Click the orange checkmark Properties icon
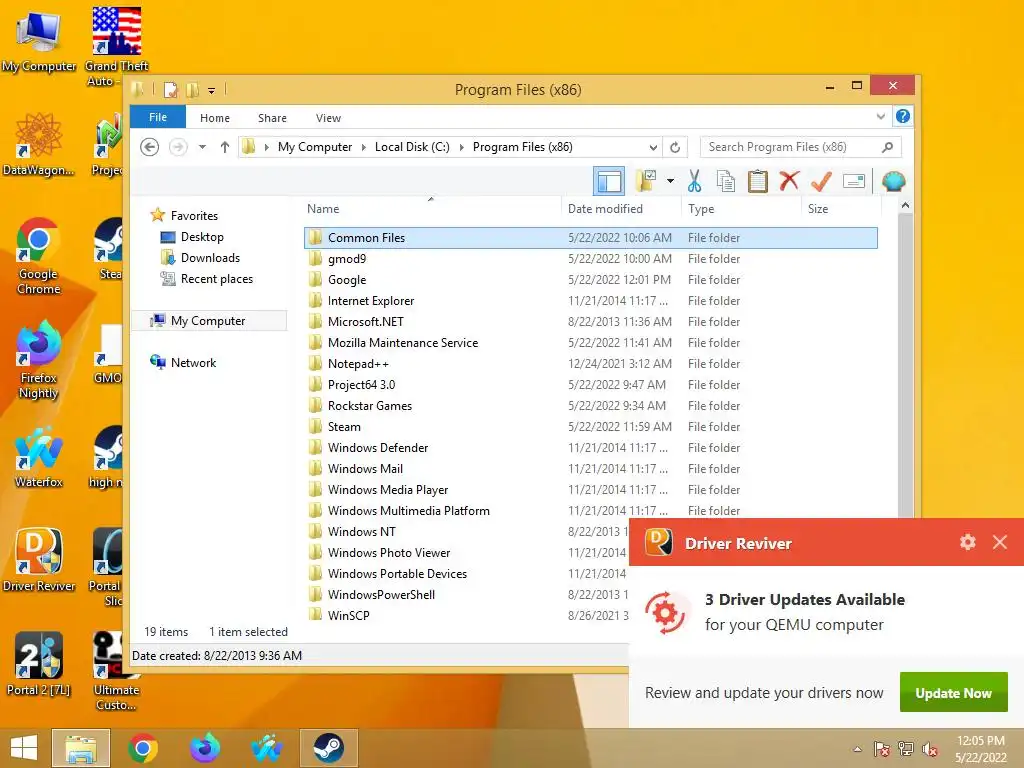 821,182
